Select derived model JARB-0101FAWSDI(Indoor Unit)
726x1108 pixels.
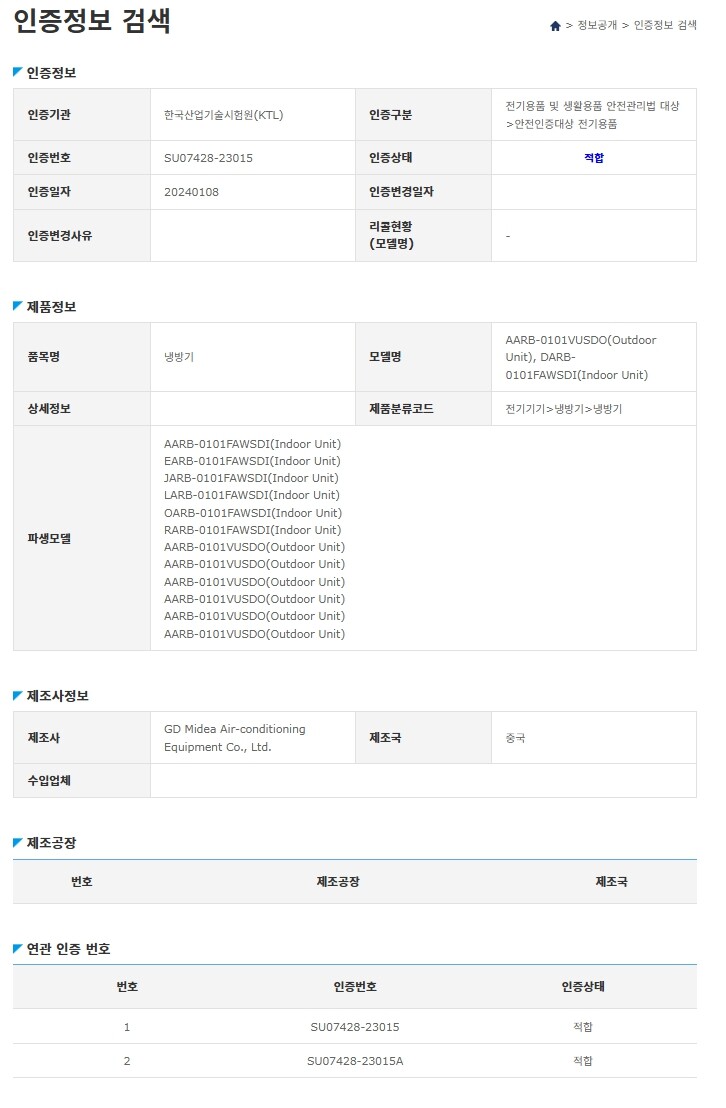click(x=251, y=478)
